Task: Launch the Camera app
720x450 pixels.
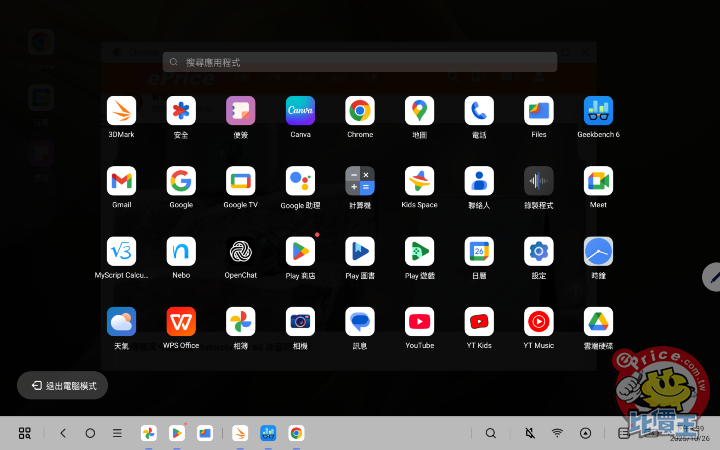Action: [300, 321]
